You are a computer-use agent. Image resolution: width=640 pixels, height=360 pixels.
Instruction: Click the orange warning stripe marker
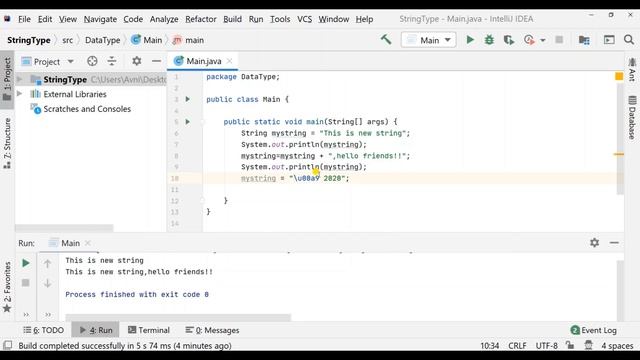click(619, 154)
